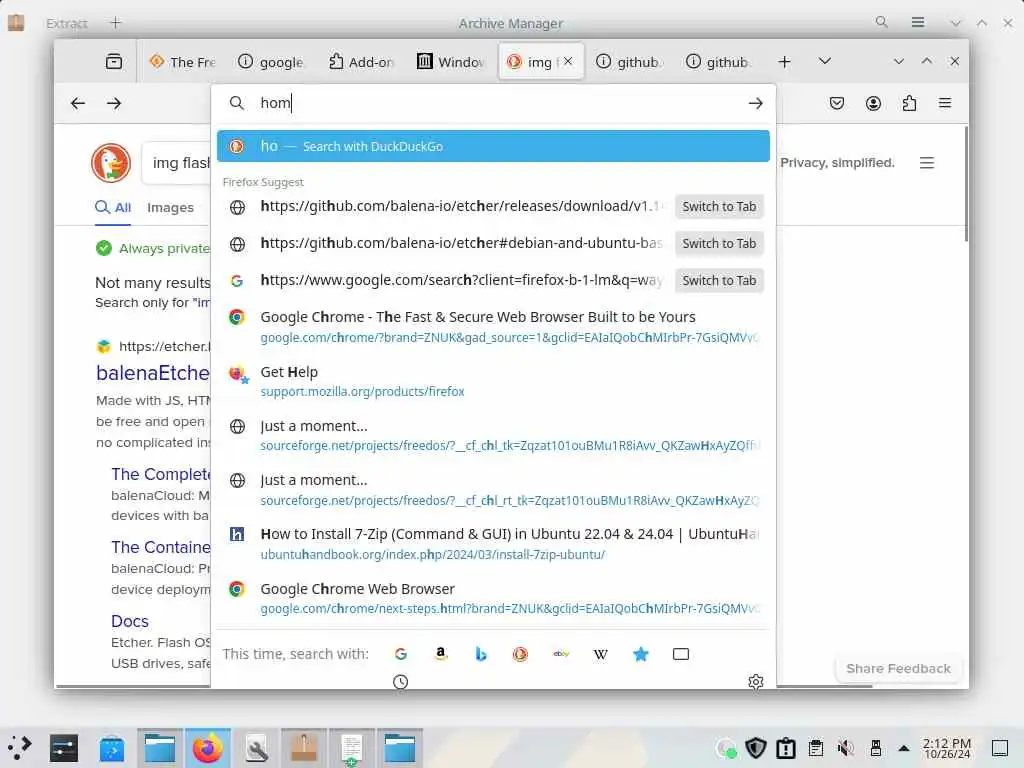Click the DuckDuckGo logo
Screen dimensions: 1024x768
click(111, 163)
